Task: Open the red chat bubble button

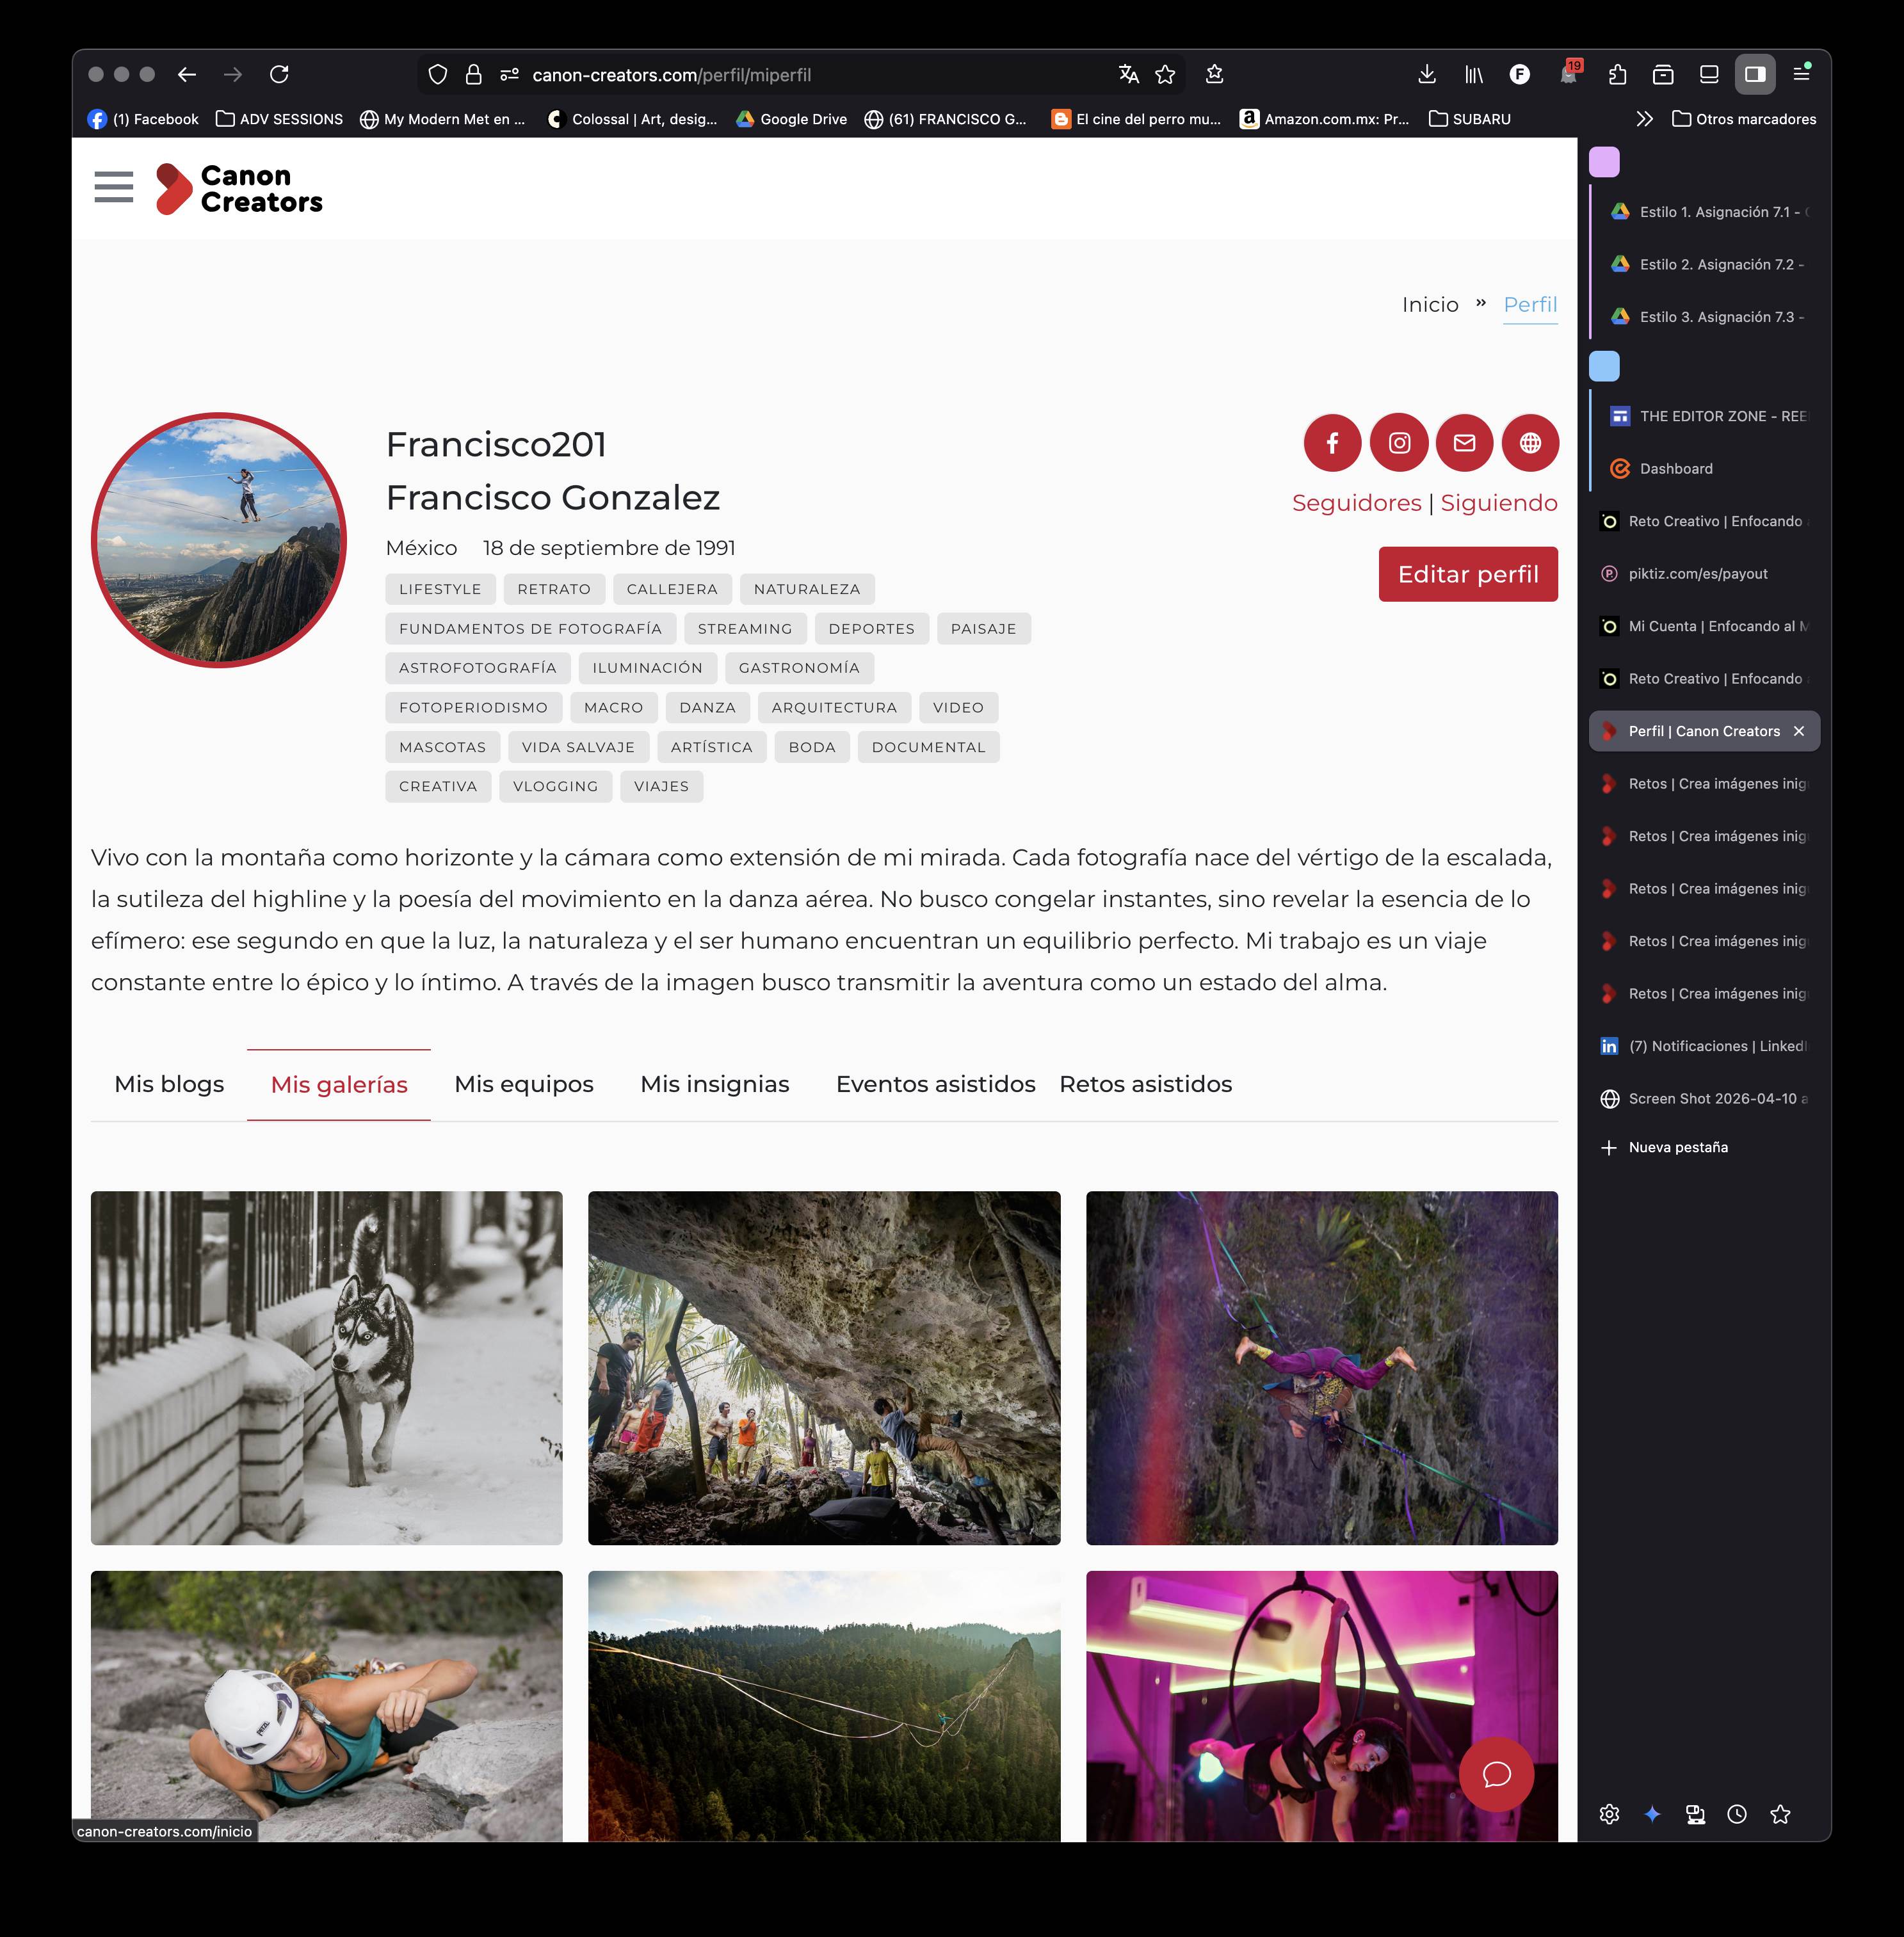Action: pos(1496,1774)
